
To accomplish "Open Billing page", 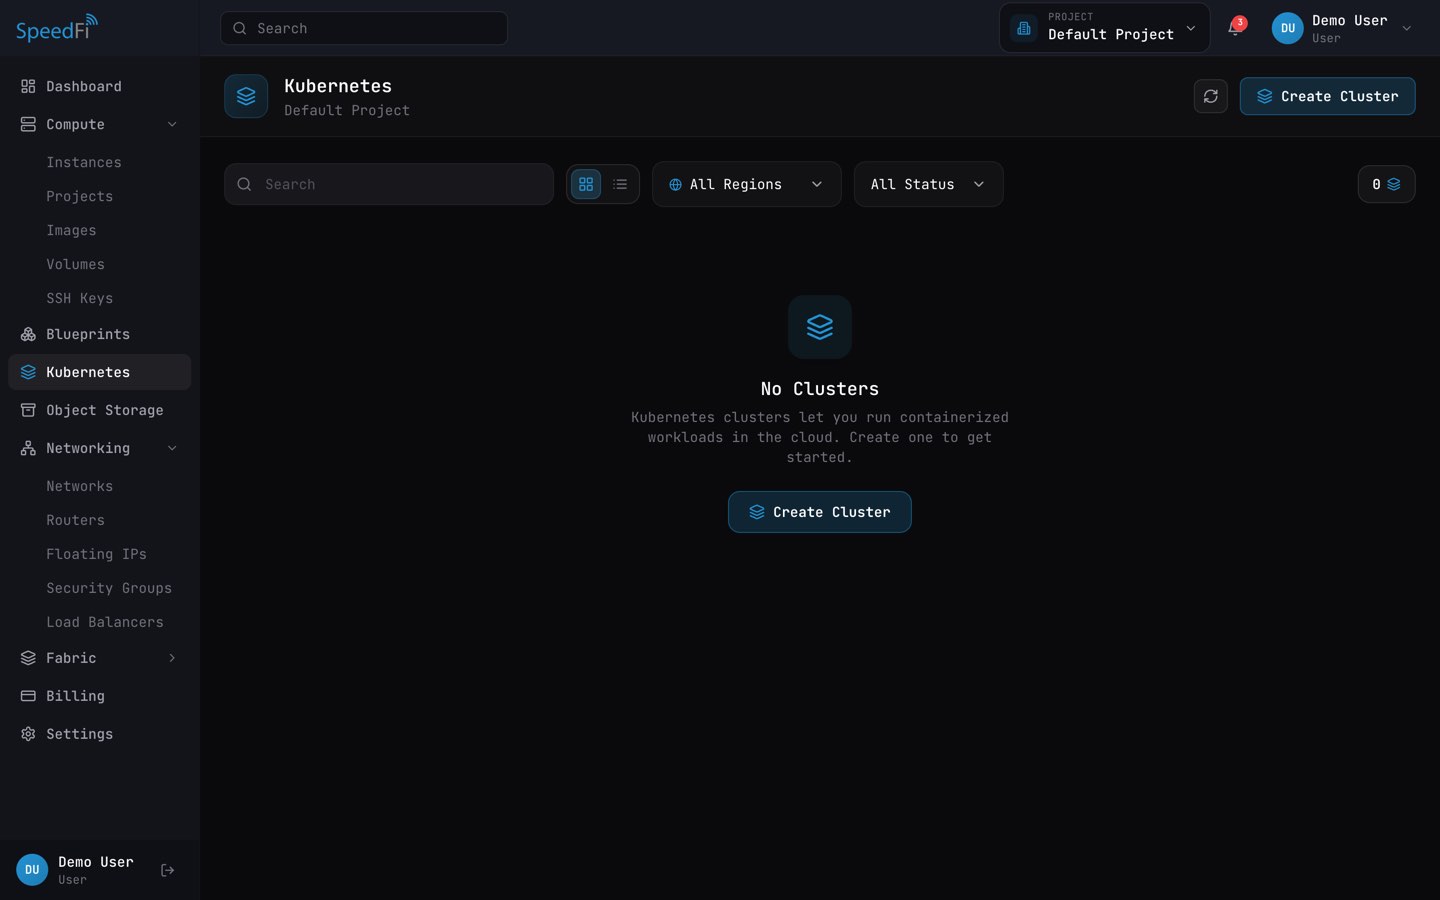I will coord(99,696).
